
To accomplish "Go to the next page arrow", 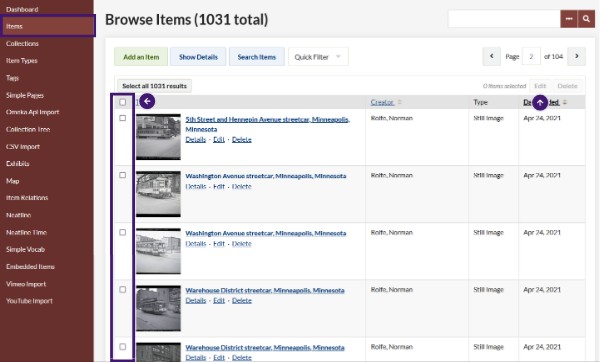I will click(576, 57).
